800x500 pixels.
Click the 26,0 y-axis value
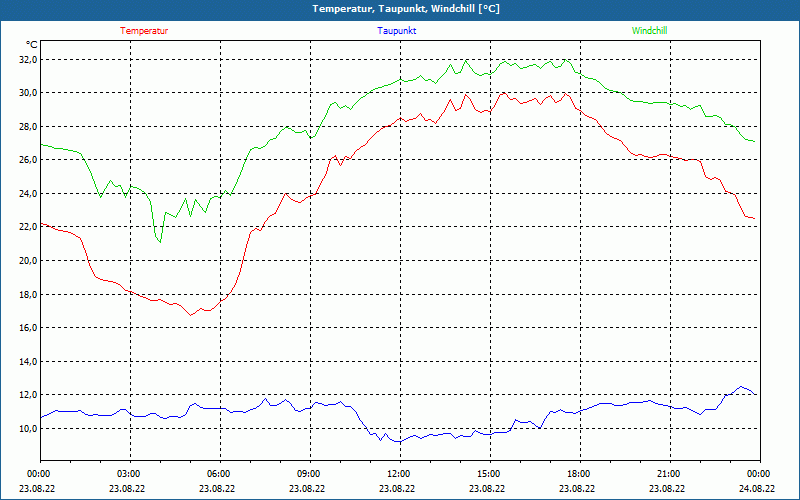[29, 160]
